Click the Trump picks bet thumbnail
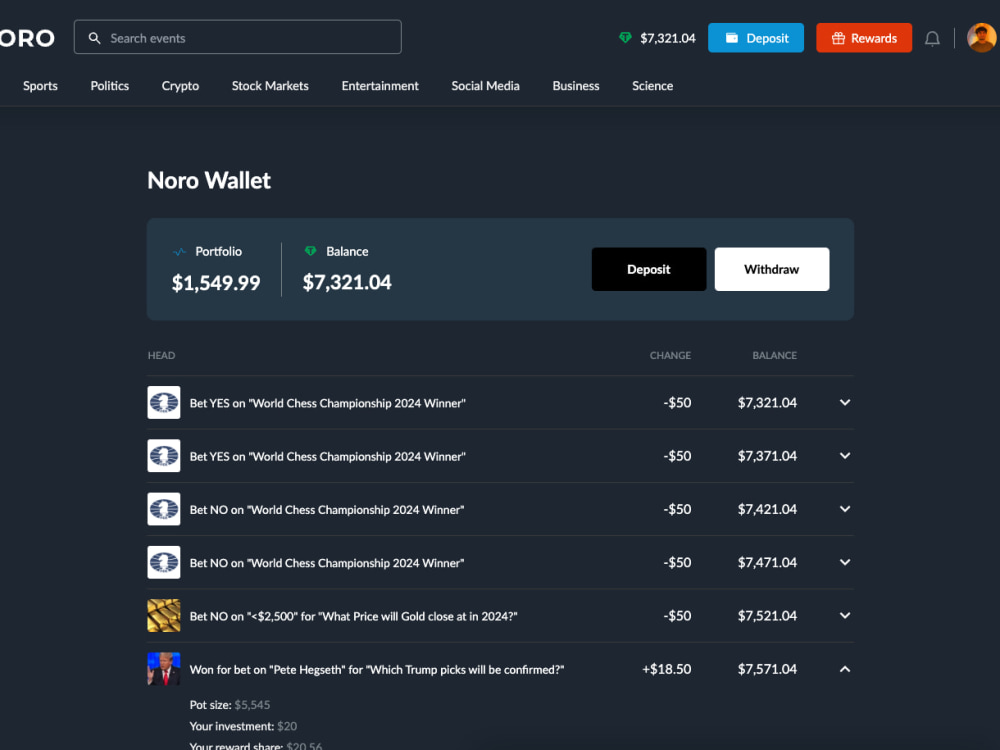Screen dimensions: 1000x750 tap(164, 669)
